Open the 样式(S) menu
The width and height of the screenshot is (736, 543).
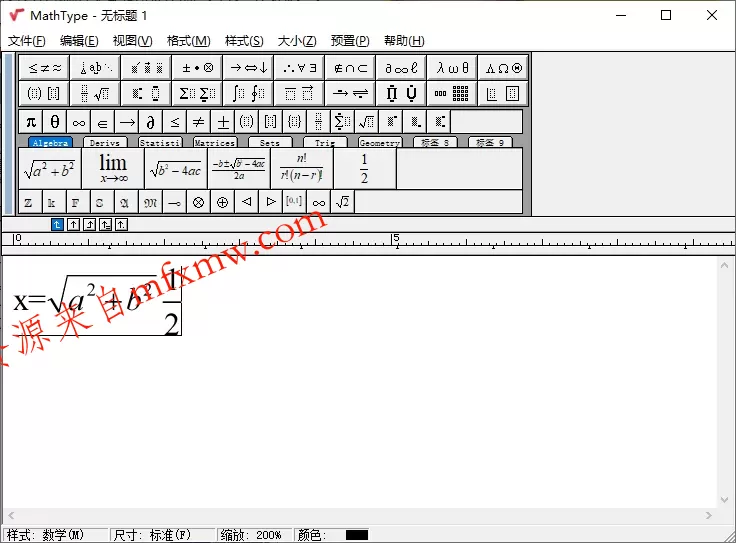point(244,41)
